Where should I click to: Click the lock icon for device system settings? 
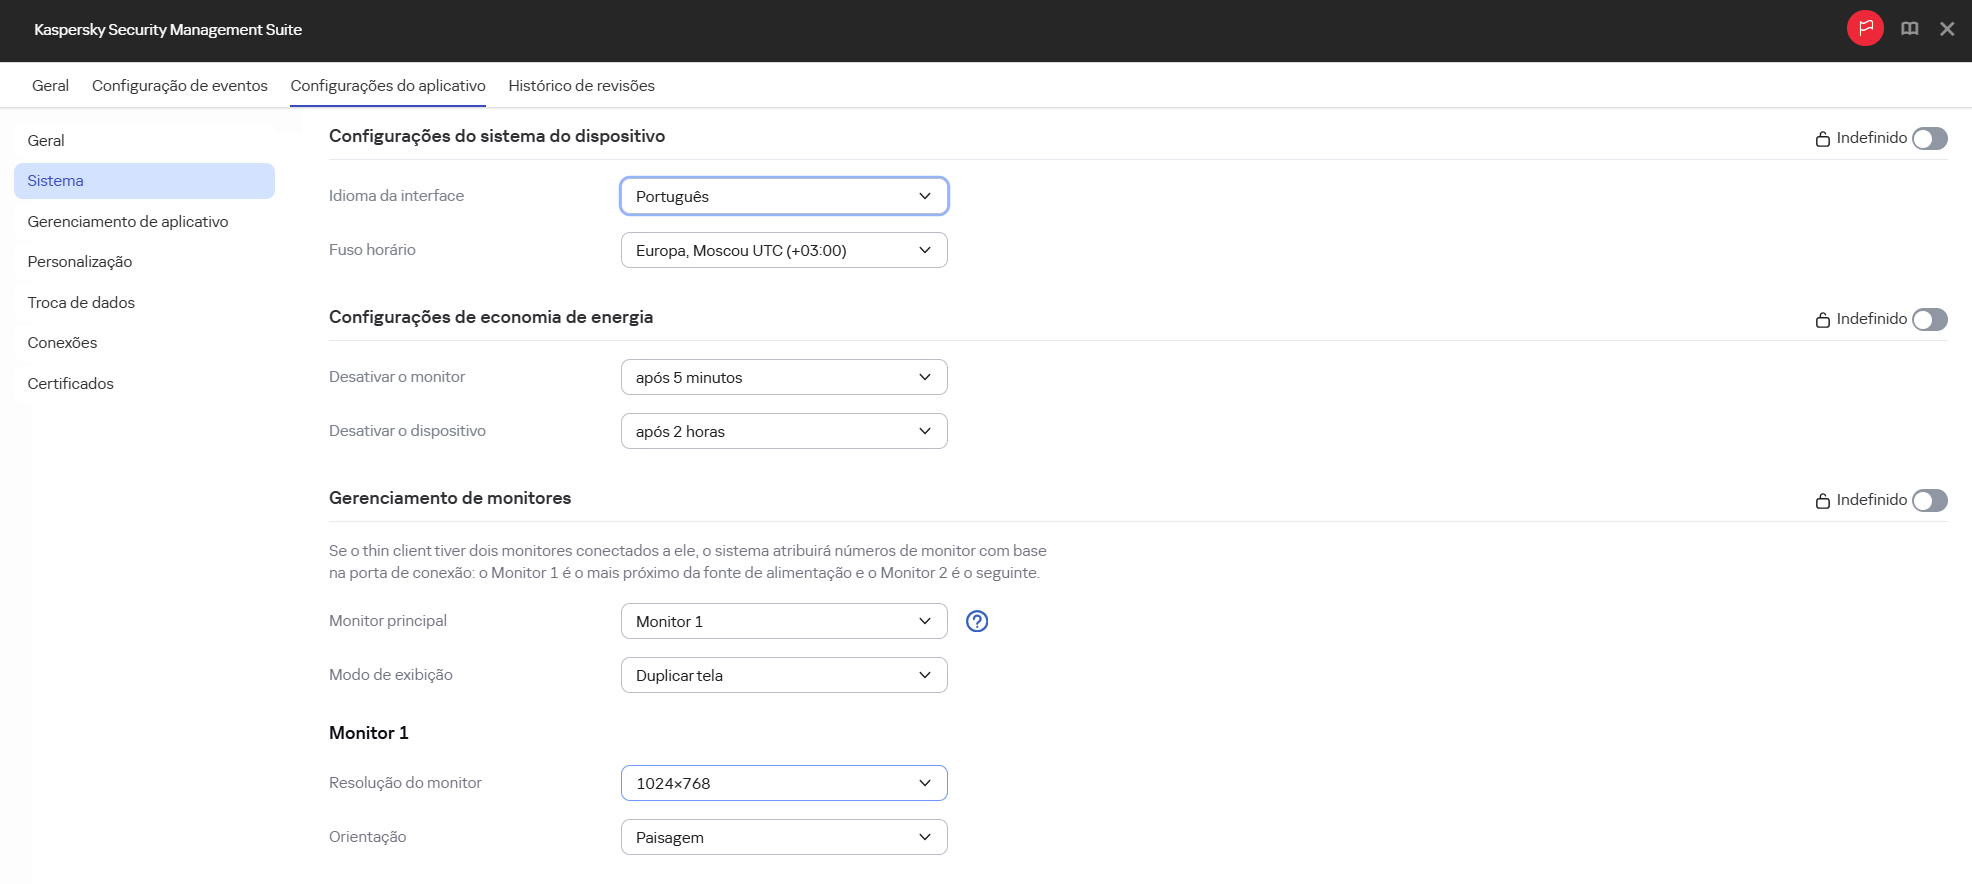click(x=1823, y=139)
